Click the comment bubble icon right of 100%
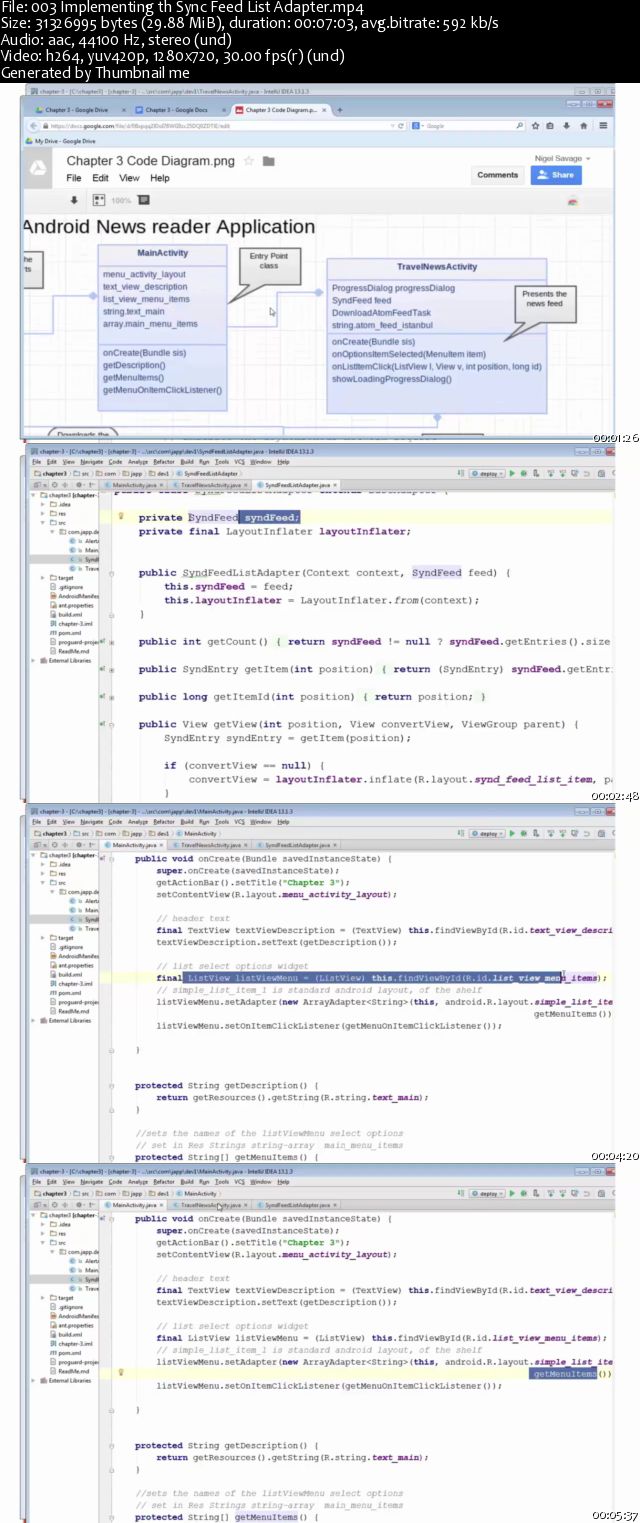Screen dimensions: 640x1523 (x=144, y=200)
